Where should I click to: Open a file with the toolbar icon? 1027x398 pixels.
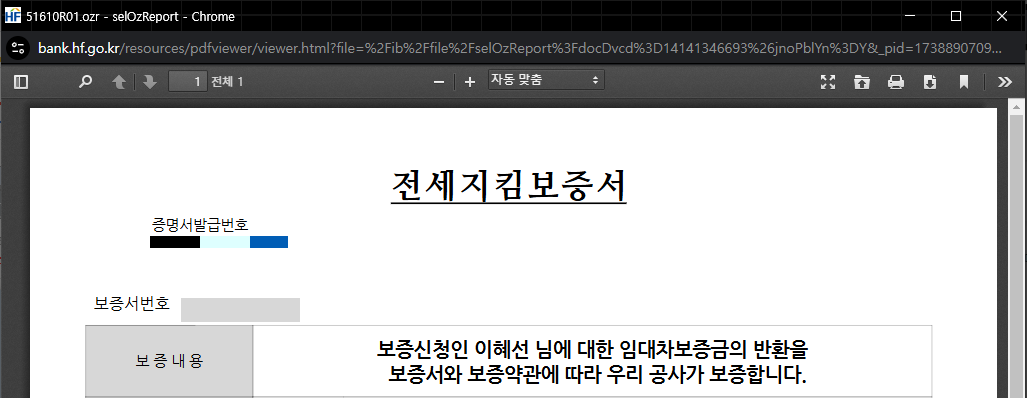coord(862,82)
